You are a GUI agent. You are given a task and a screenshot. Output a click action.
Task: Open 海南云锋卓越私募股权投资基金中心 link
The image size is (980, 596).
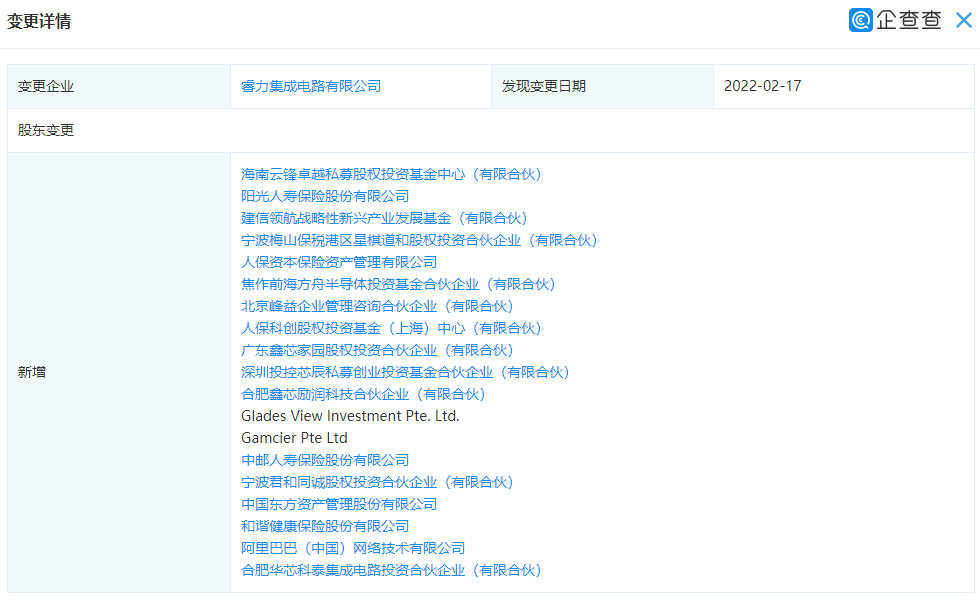click(391, 174)
